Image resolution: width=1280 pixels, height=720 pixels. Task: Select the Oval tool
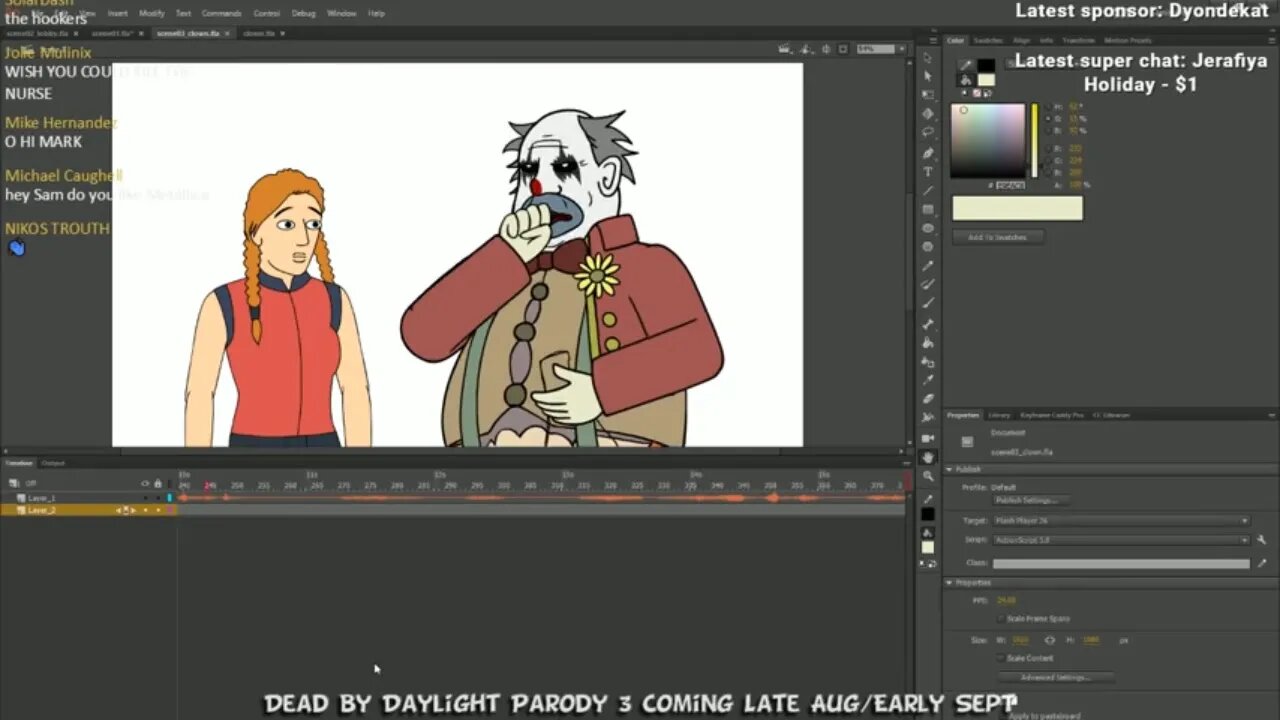click(928, 229)
